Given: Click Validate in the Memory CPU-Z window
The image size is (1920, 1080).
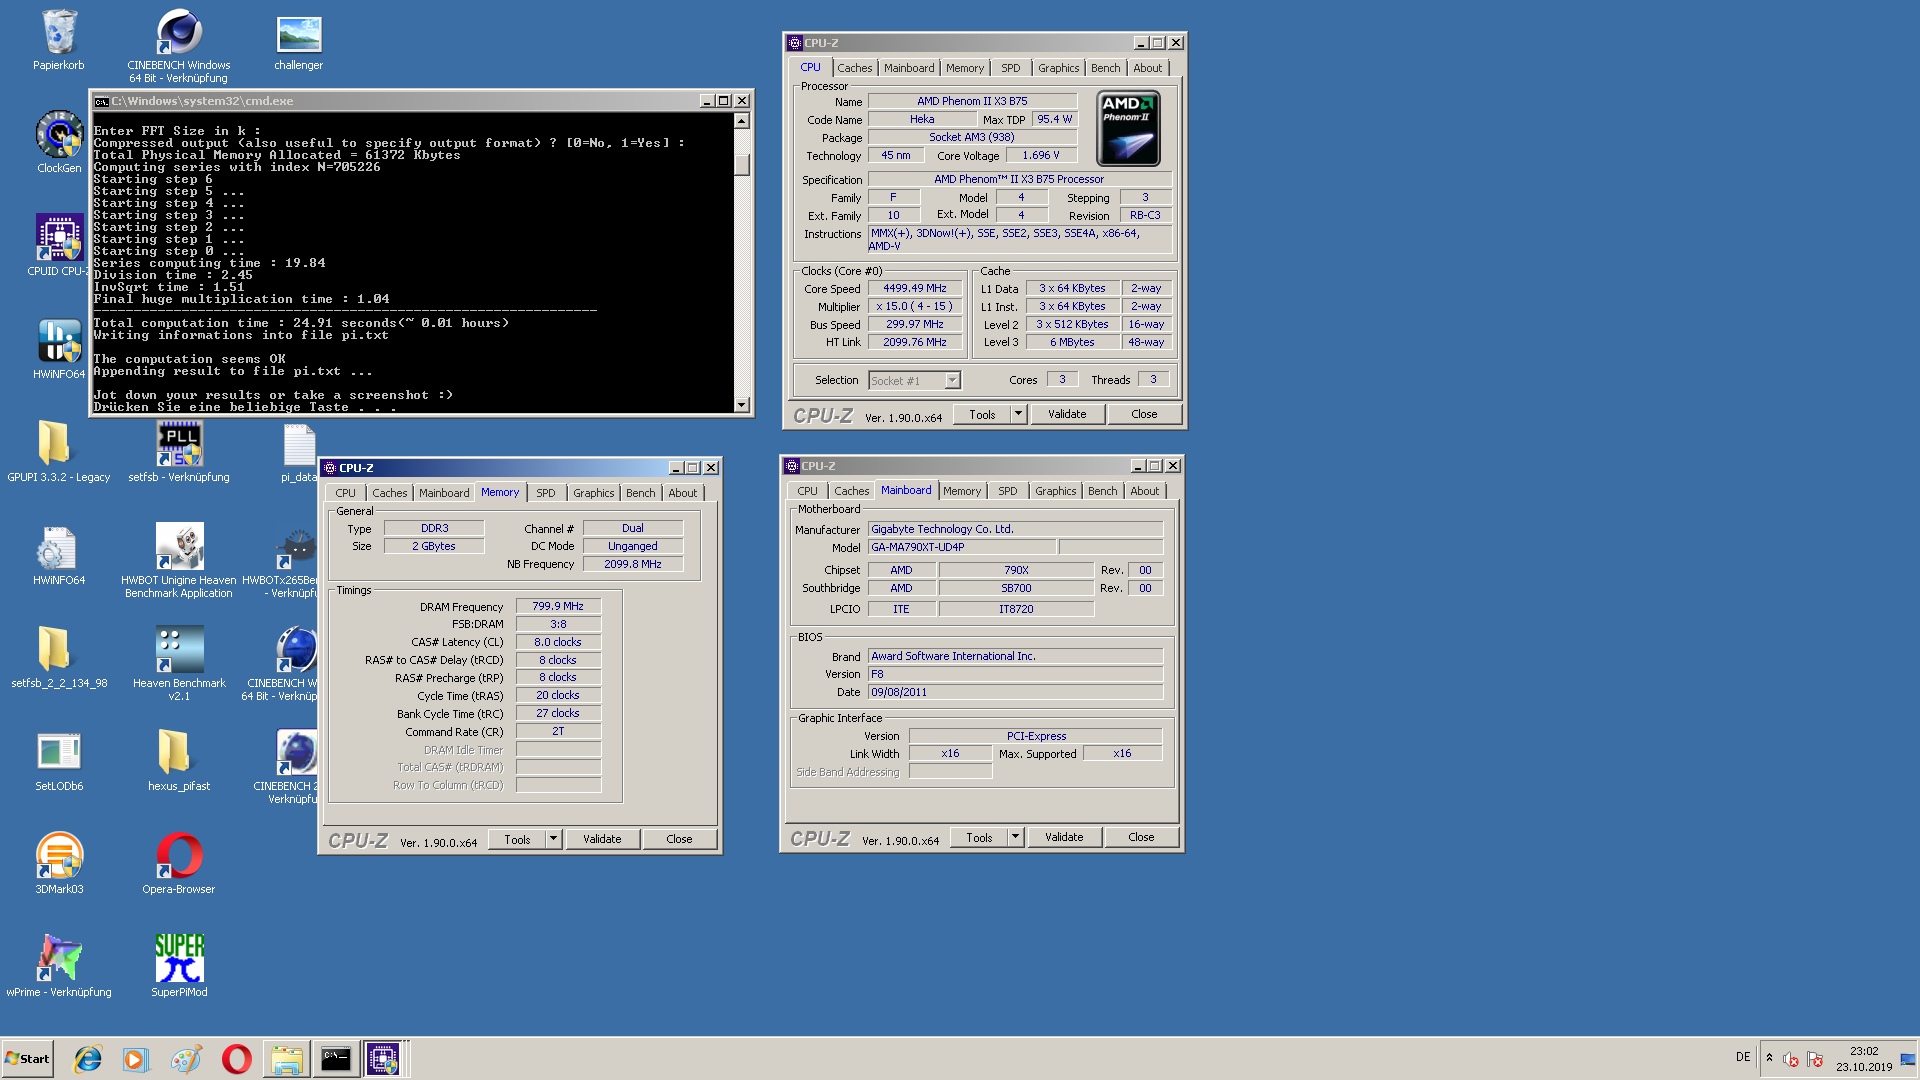Looking at the screenshot, I should point(602,839).
